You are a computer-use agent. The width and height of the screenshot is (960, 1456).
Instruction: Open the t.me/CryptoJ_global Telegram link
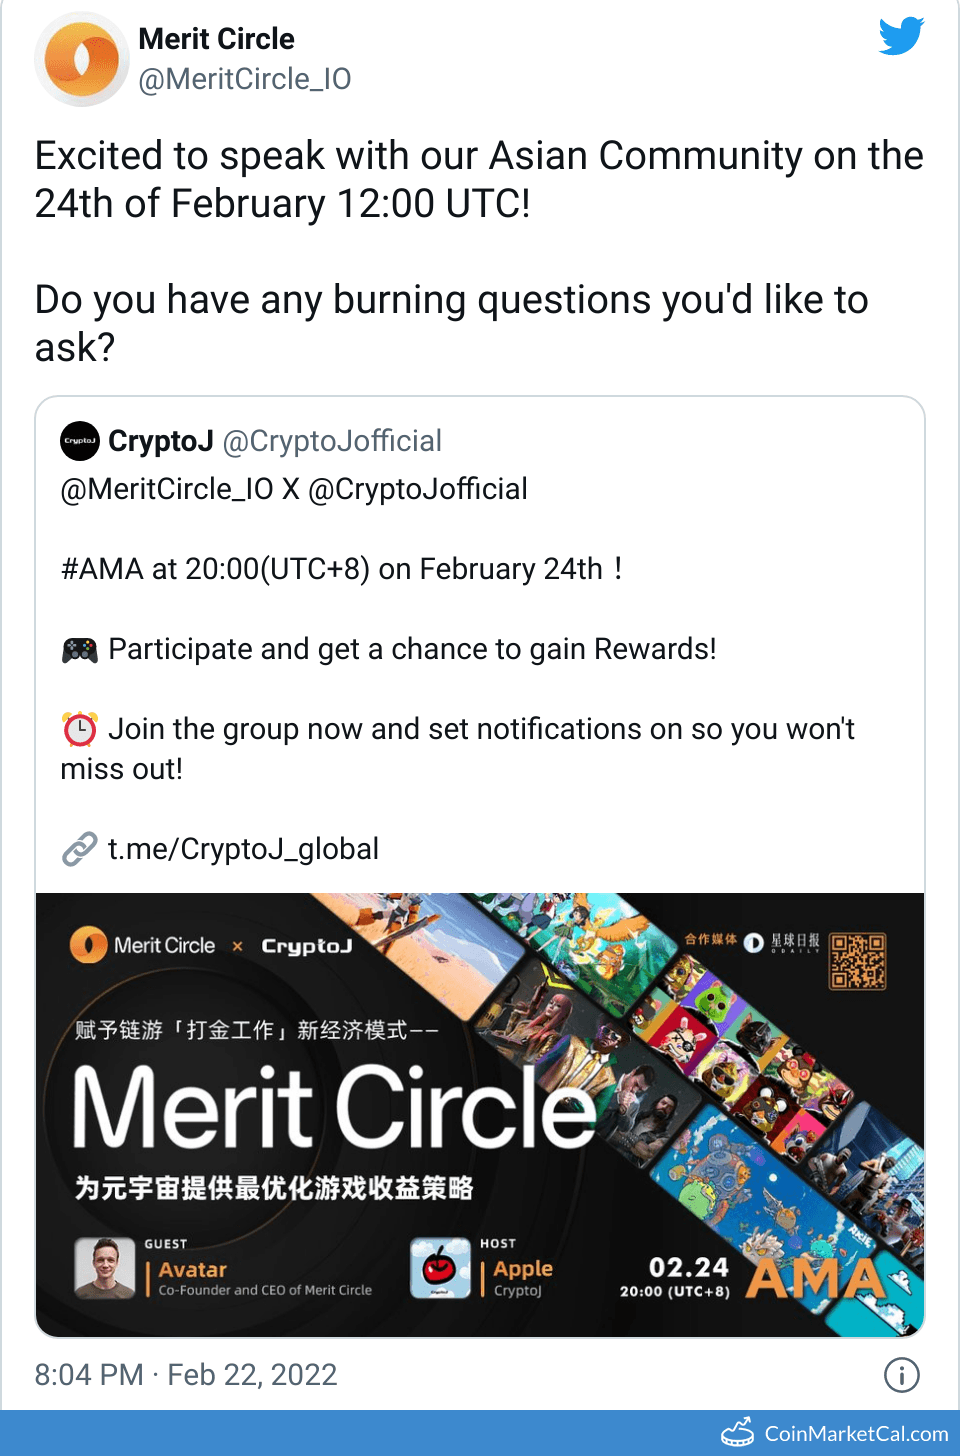(x=243, y=849)
